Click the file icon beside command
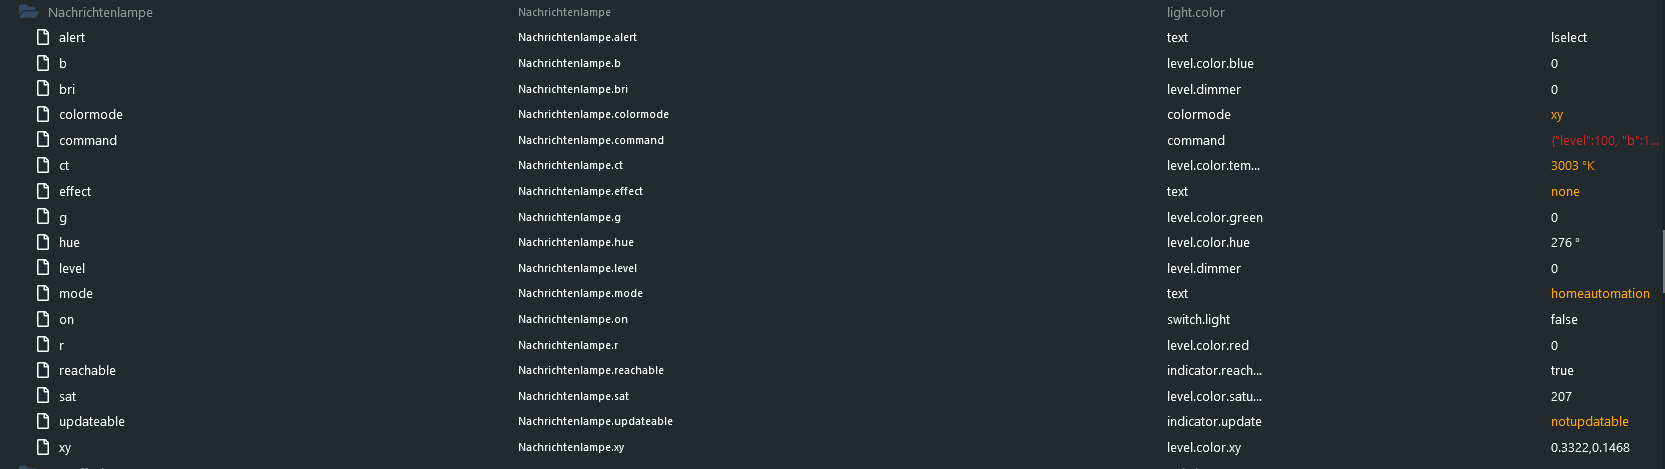This screenshot has height=469, width=1665. point(43,140)
